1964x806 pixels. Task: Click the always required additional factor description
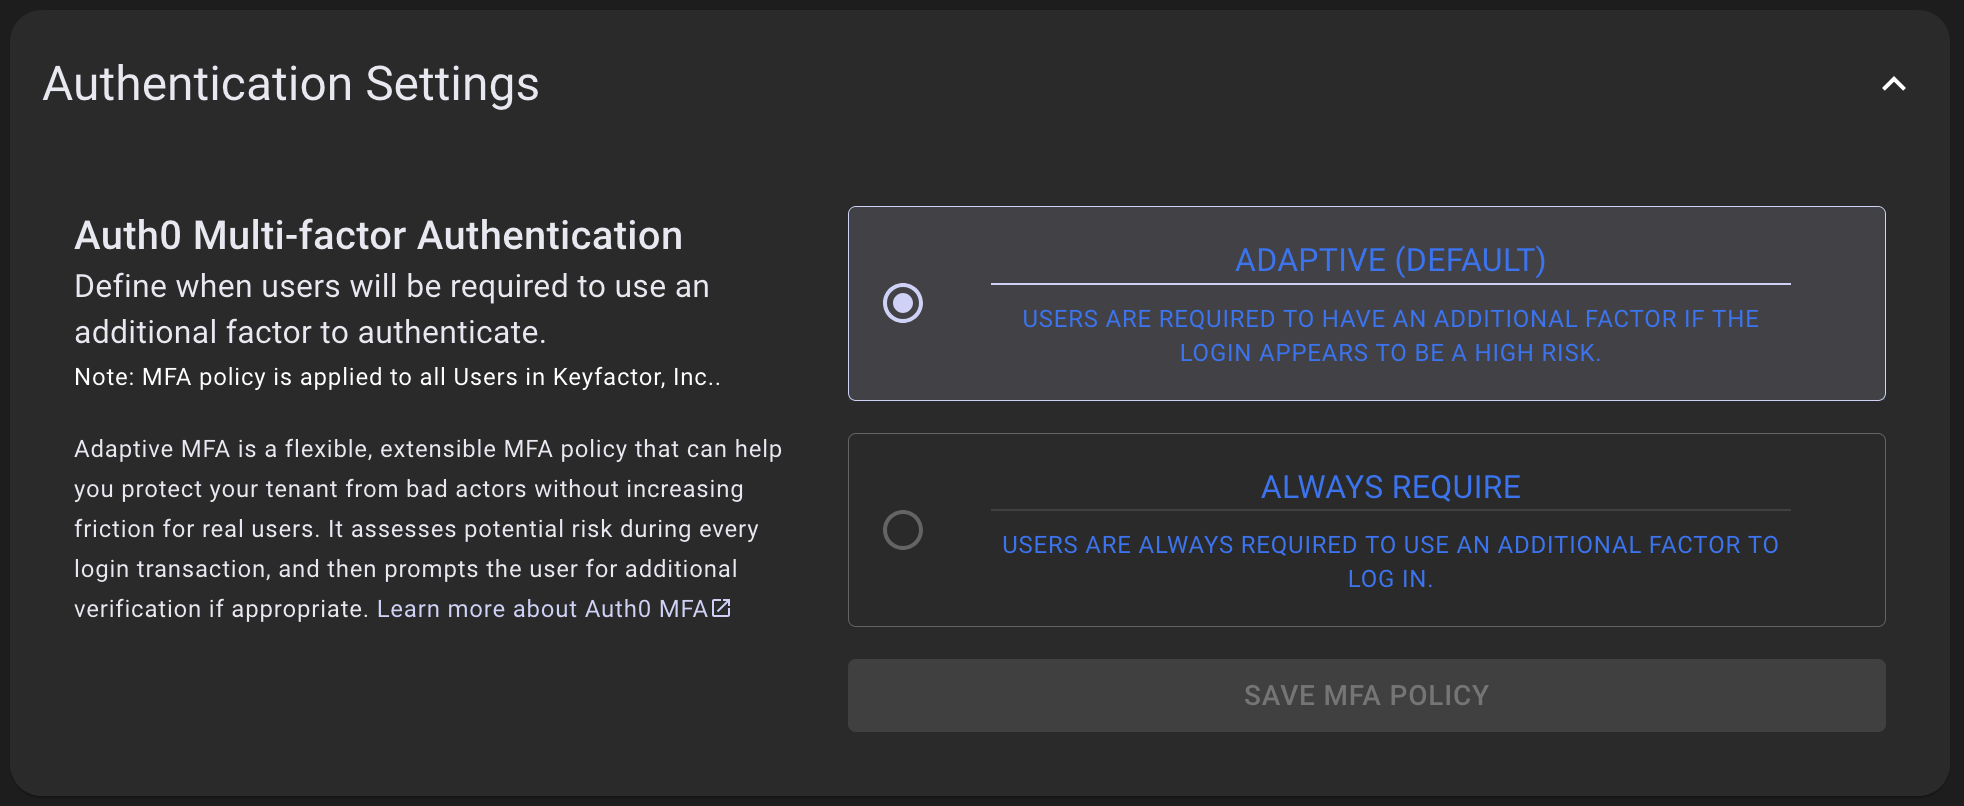(1390, 545)
